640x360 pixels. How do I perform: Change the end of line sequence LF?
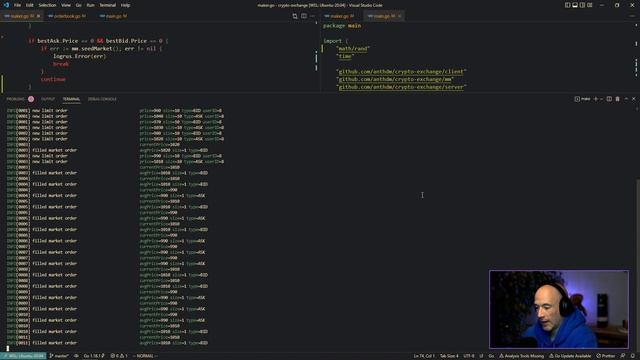point(481,356)
